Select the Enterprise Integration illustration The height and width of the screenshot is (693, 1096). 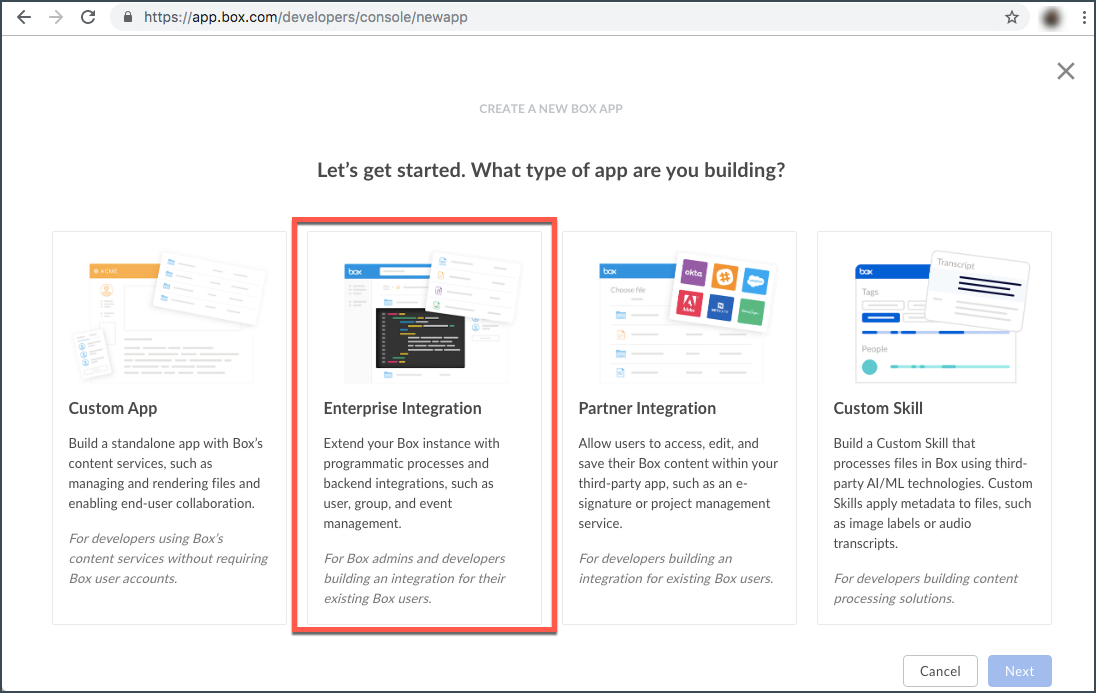(x=432, y=317)
